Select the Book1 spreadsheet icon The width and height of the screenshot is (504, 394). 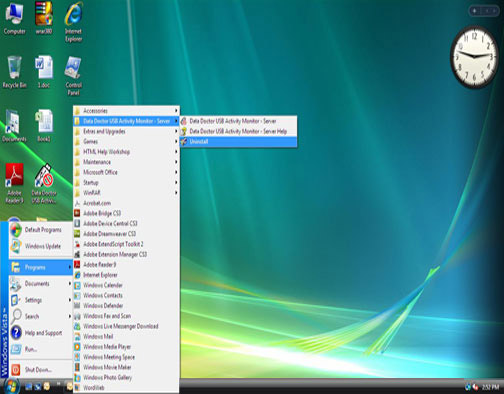[44, 126]
